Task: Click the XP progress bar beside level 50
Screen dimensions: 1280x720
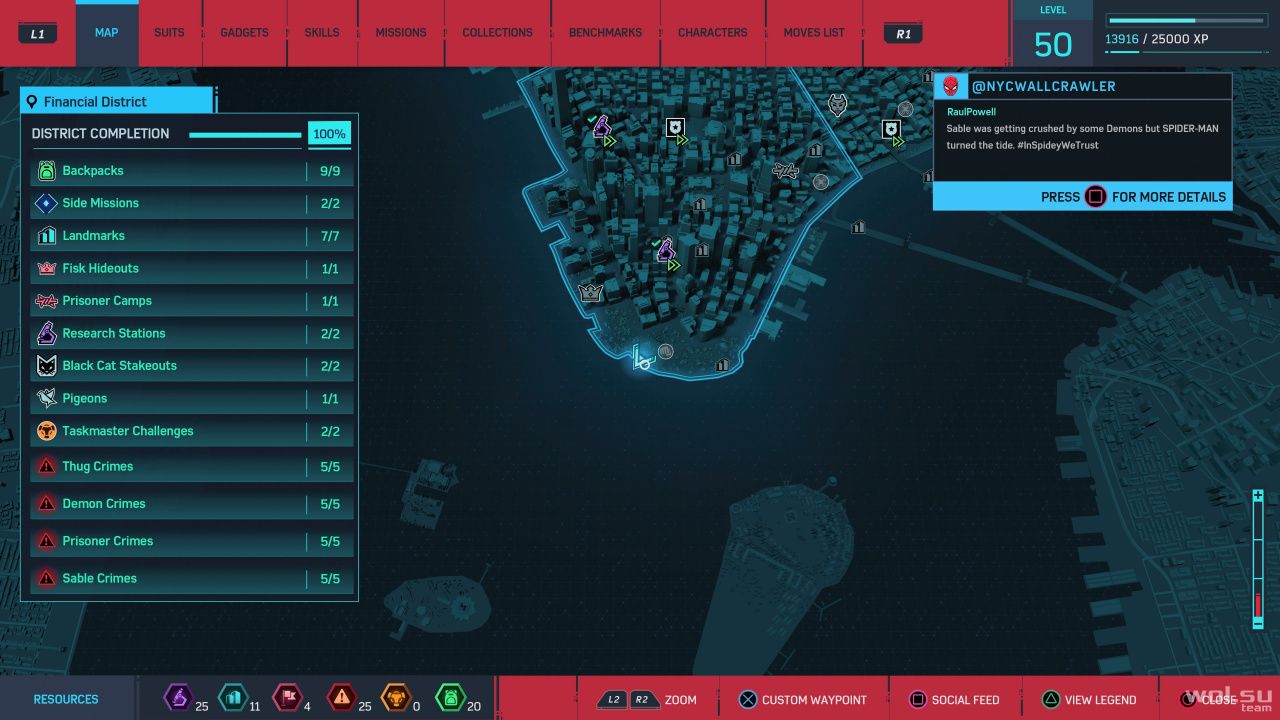Action: point(1187,20)
